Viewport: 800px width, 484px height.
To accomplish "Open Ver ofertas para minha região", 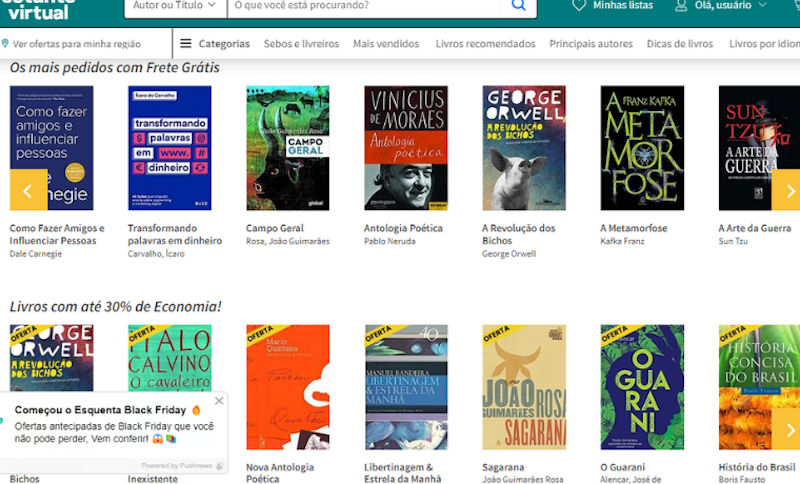I will click(77, 44).
